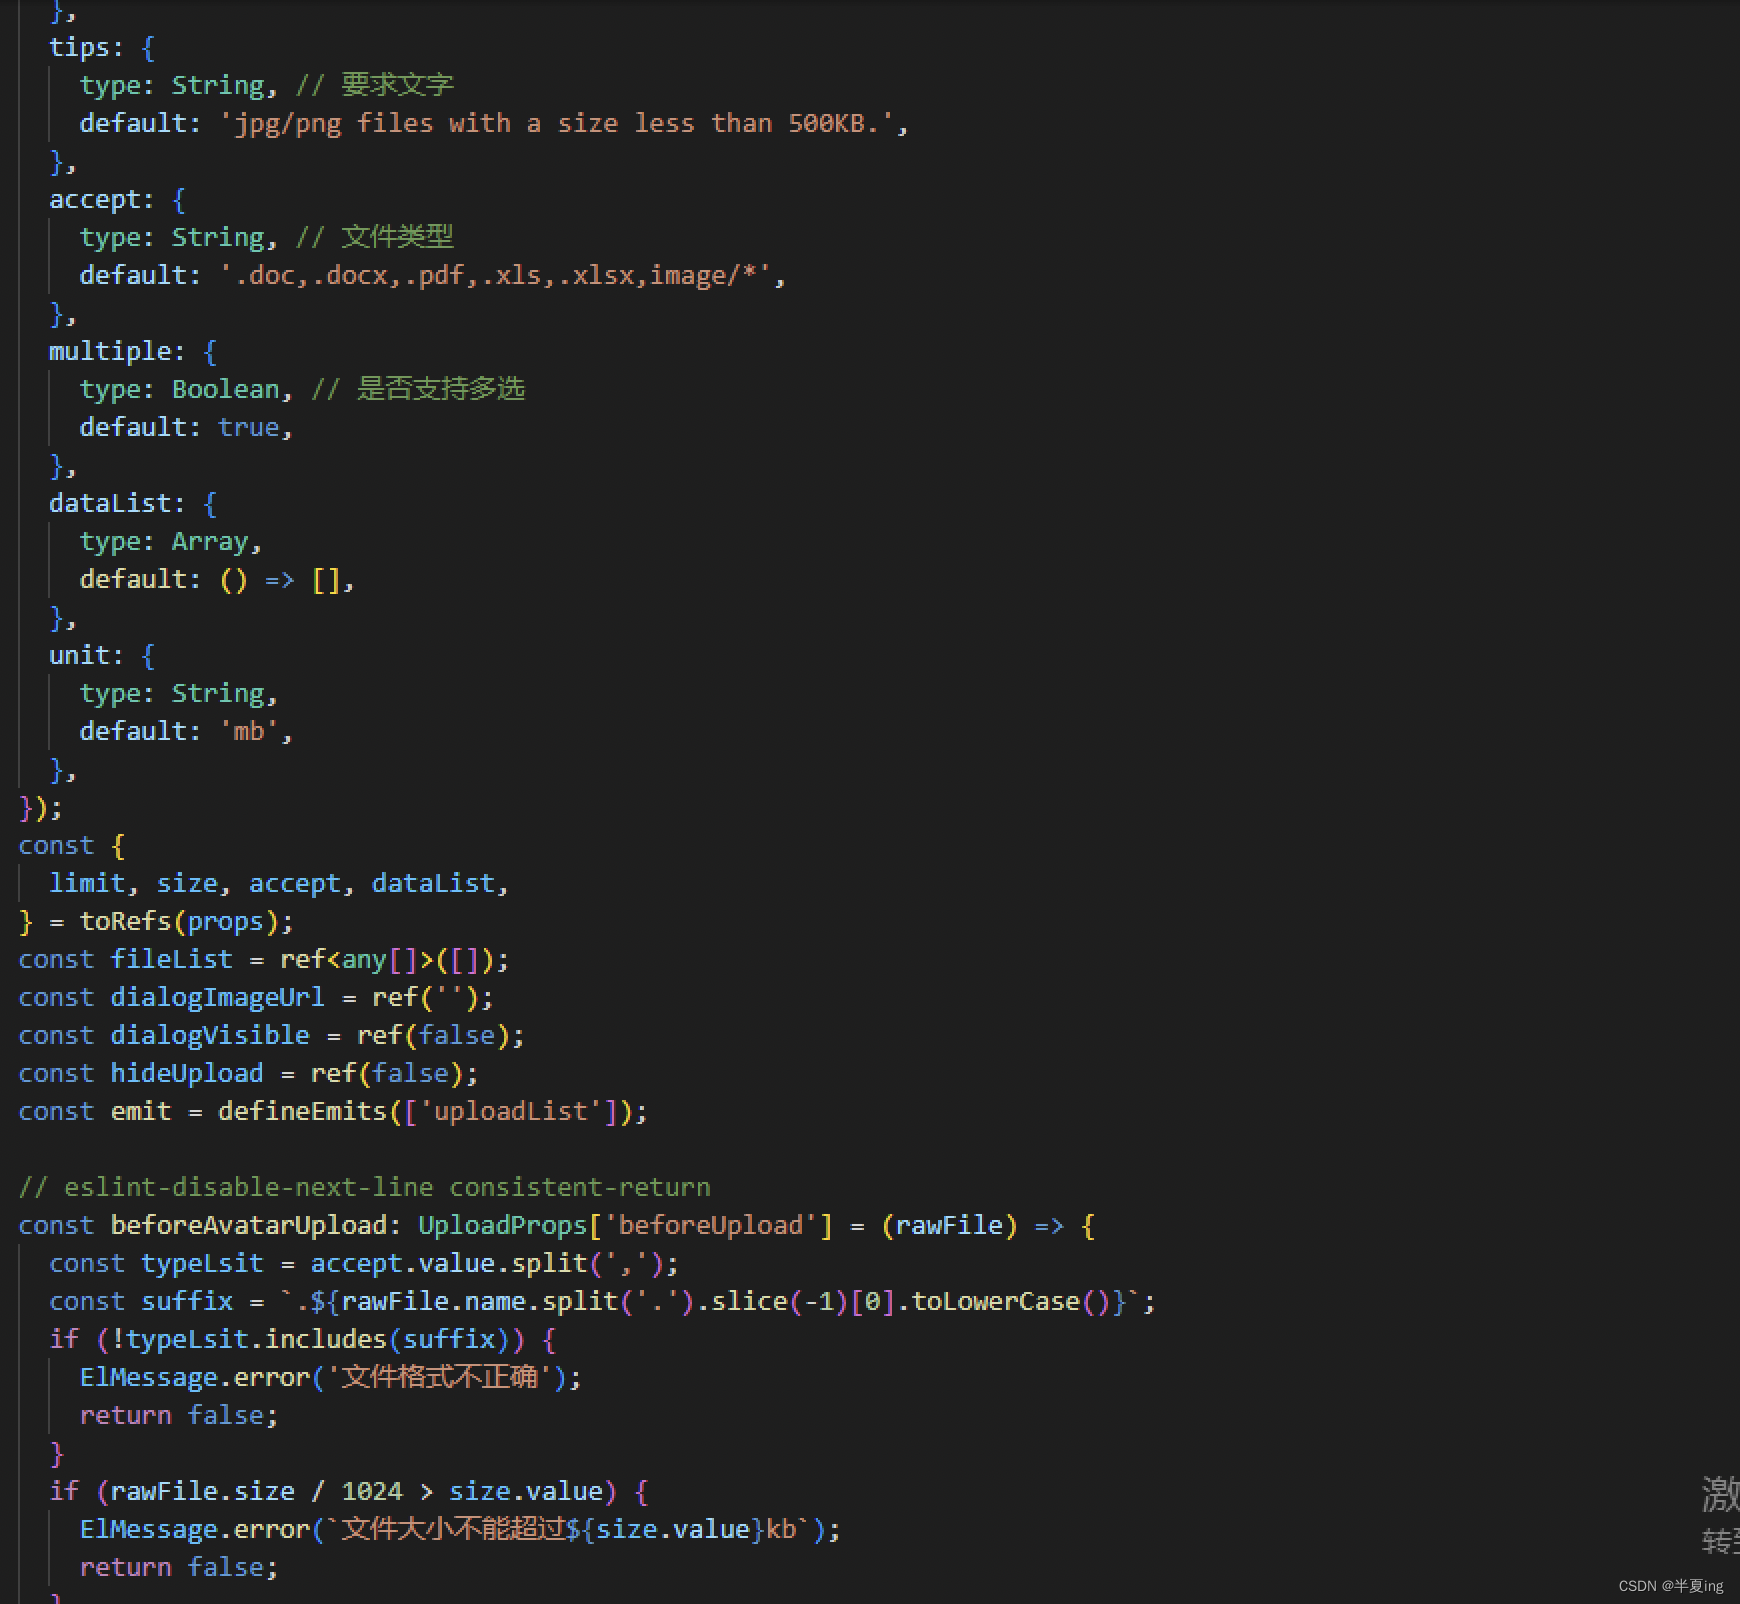
Task: Click the '要求文字' comment
Action: pos(375,85)
